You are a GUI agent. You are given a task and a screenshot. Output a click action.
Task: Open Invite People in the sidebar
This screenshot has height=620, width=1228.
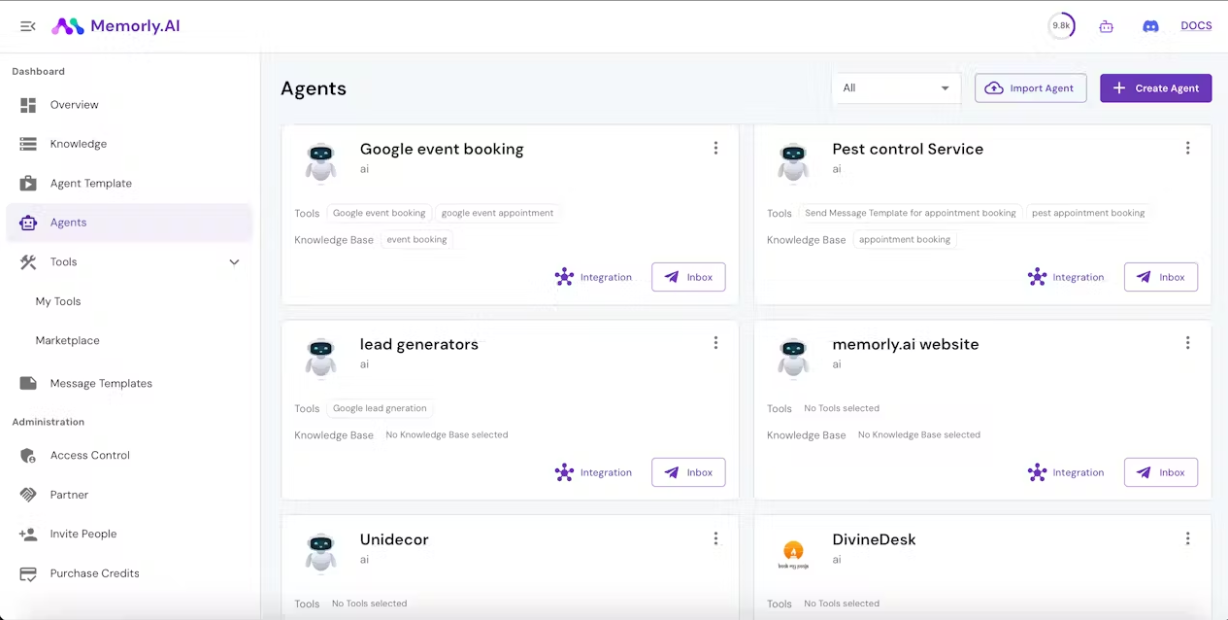pyautogui.click(x=129, y=534)
